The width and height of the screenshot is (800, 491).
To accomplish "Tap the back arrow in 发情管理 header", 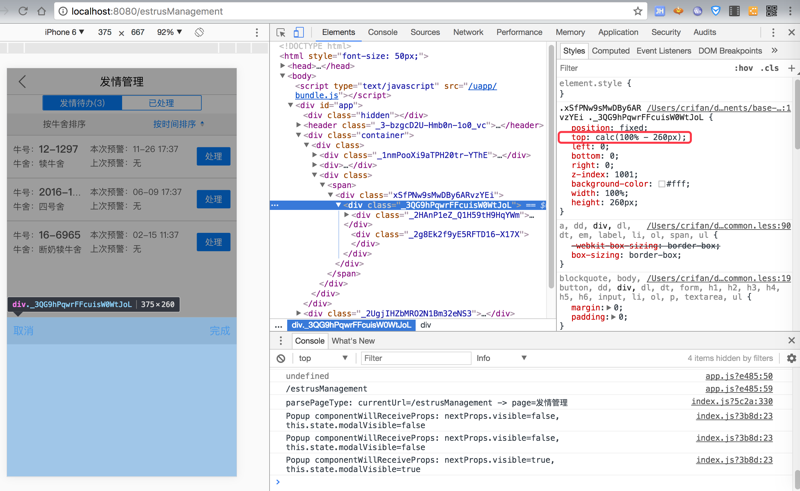I will [x=23, y=81].
